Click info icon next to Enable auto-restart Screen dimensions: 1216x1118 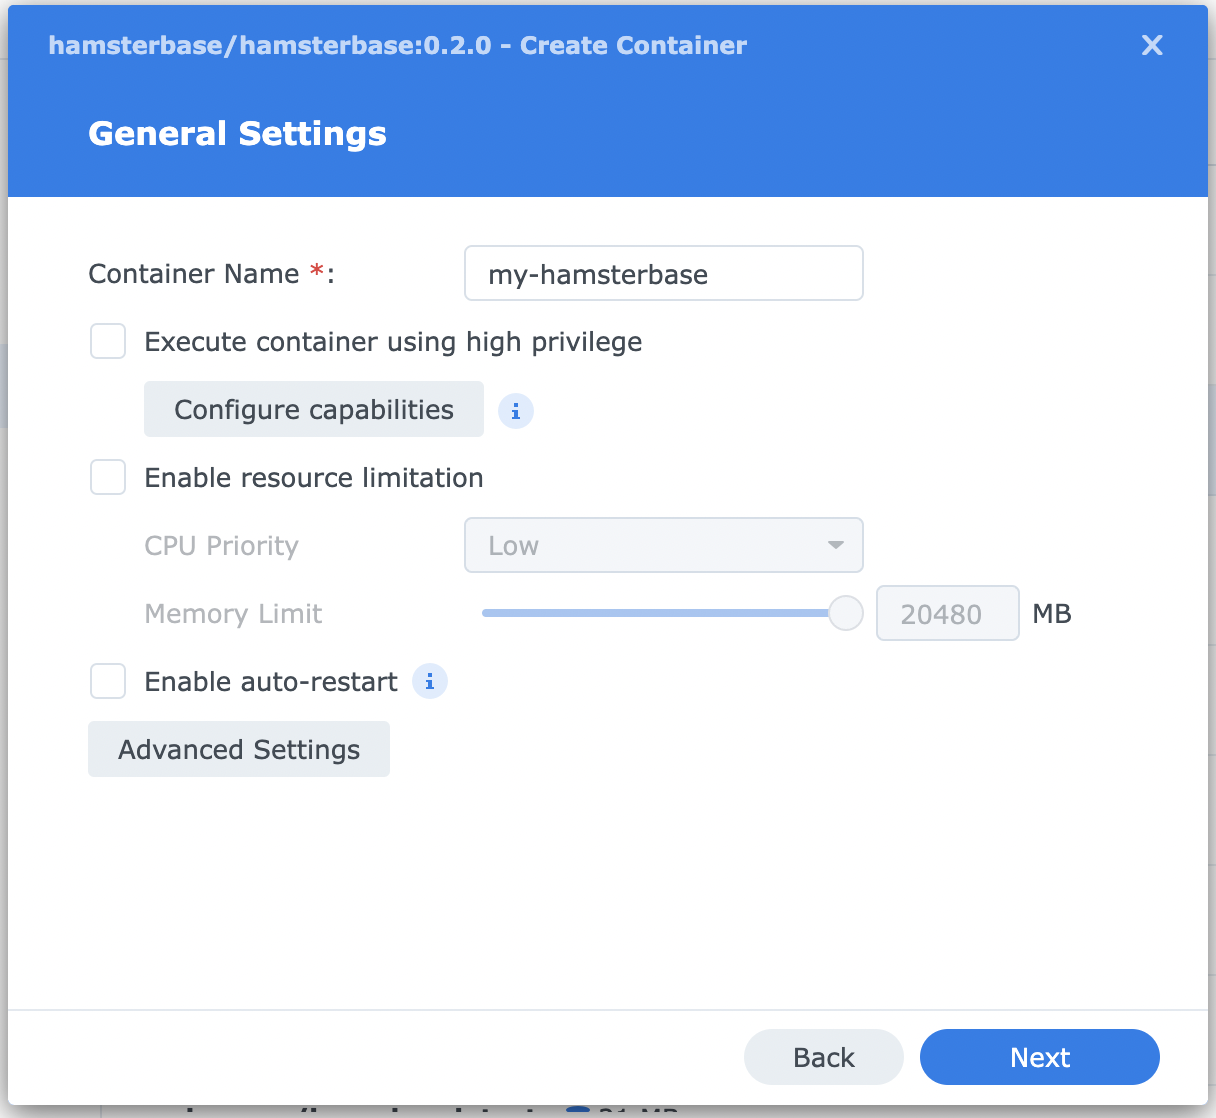430,682
